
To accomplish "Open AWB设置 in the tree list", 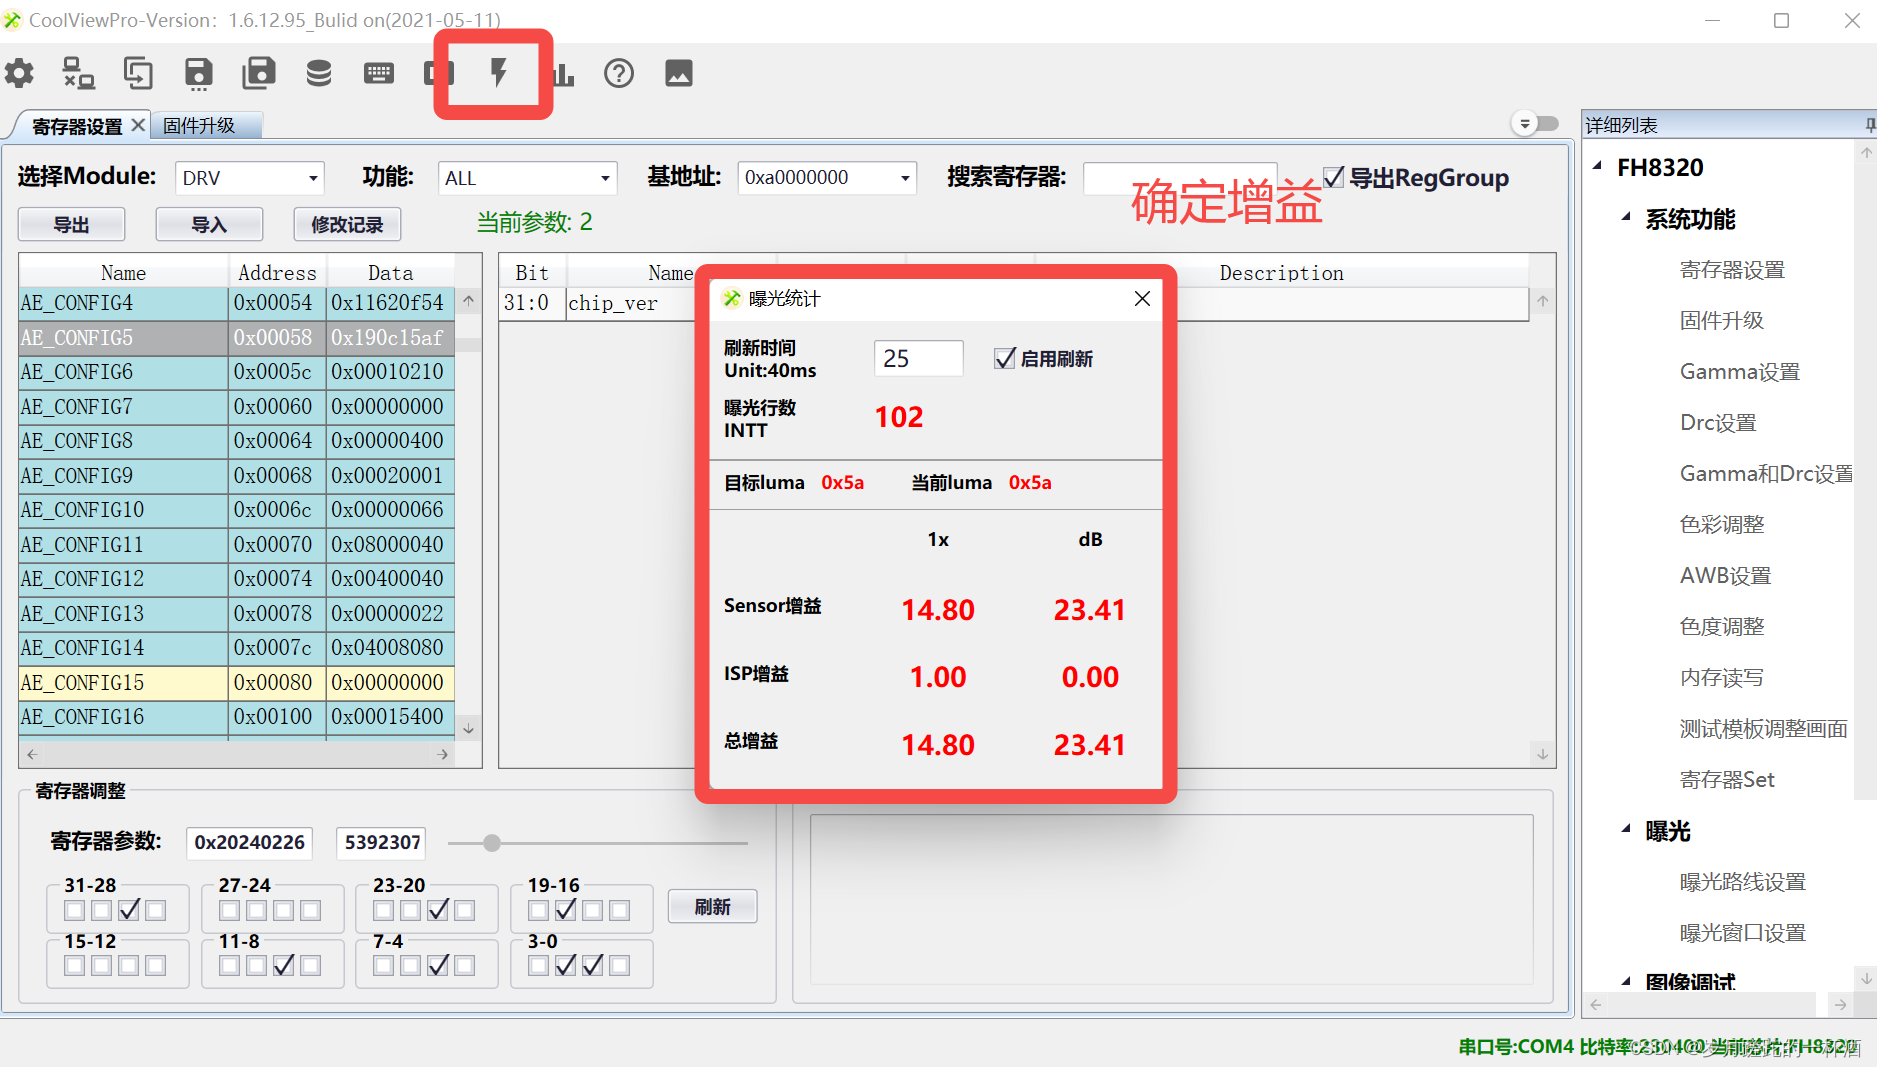I will pos(1725,576).
